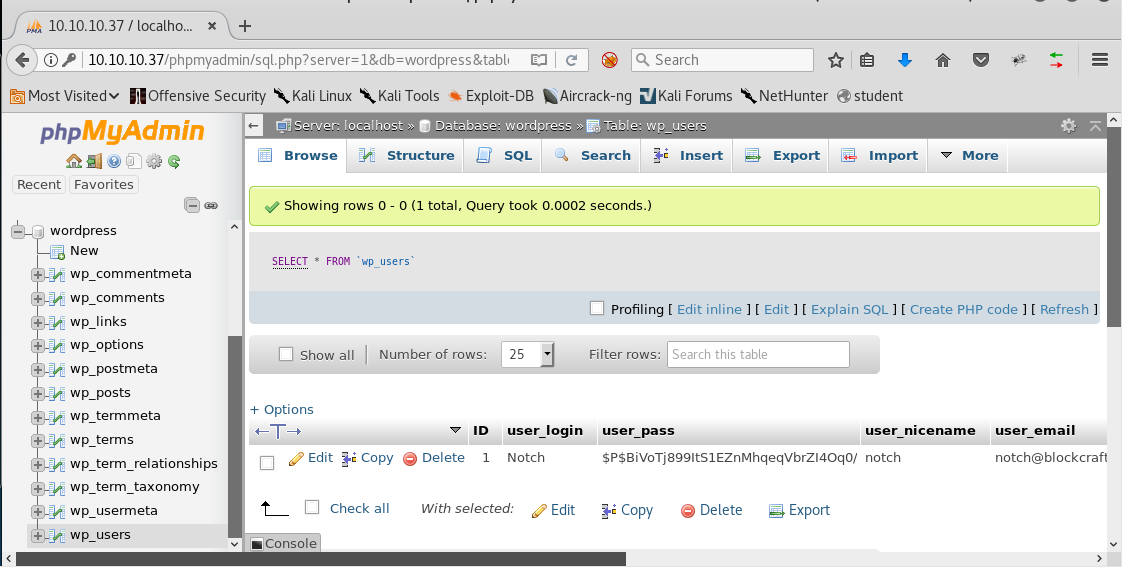
Task: Check the Show all checkbox
Action: (286, 354)
